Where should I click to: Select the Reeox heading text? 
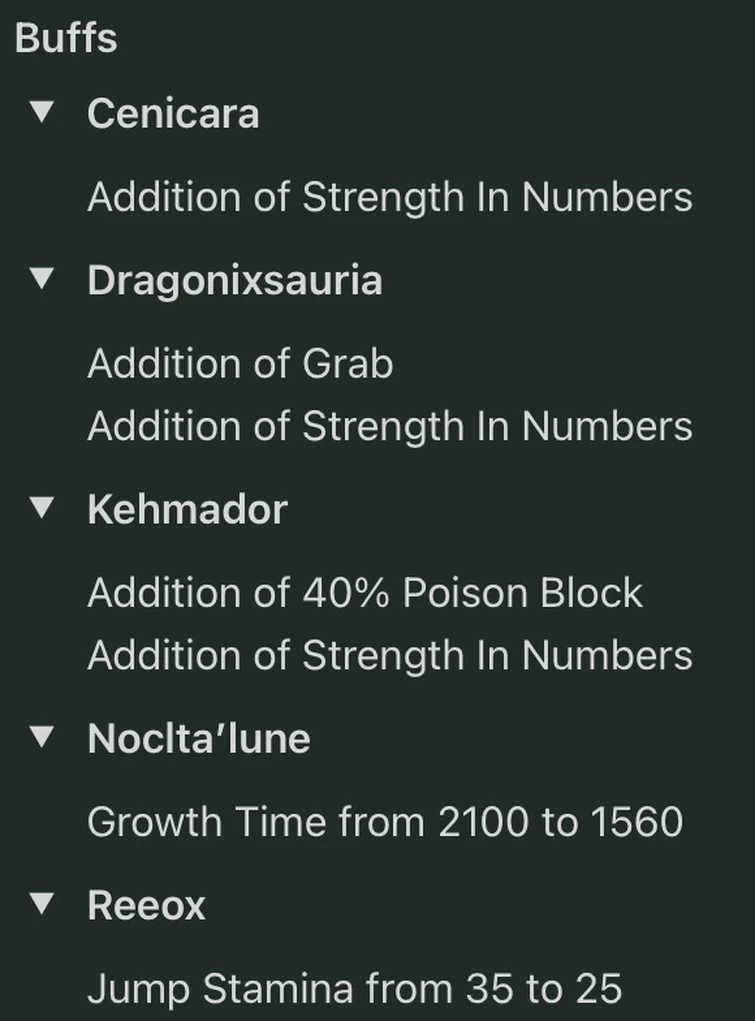click(146, 905)
